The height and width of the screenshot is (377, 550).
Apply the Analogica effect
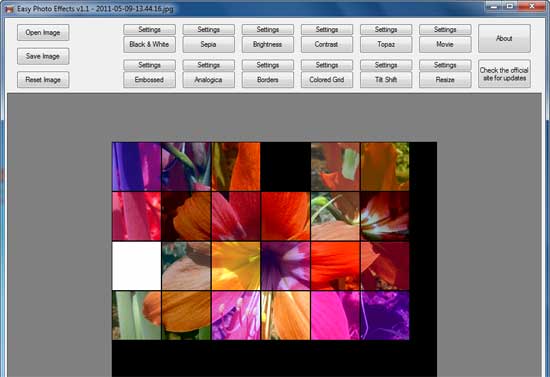(208, 80)
